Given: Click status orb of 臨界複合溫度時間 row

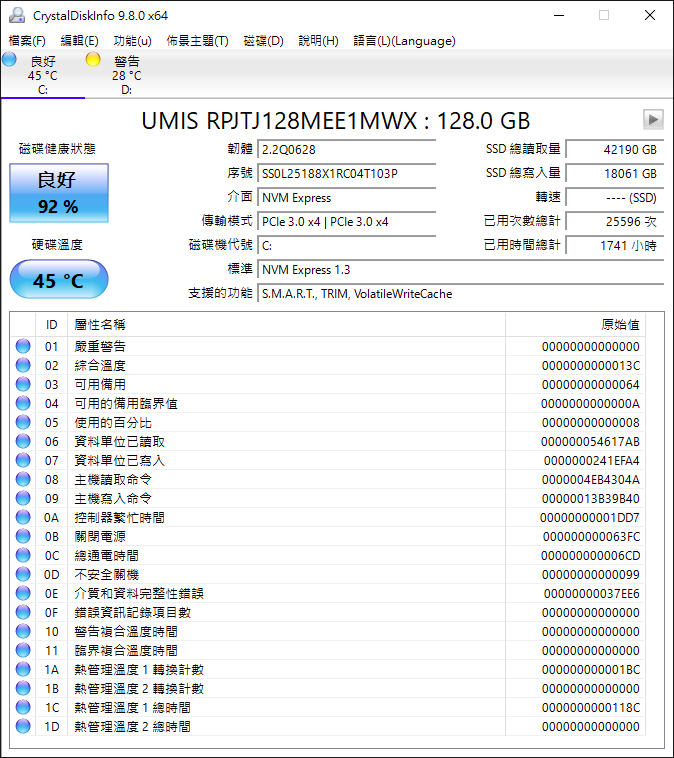Looking at the screenshot, I should (23, 650).
